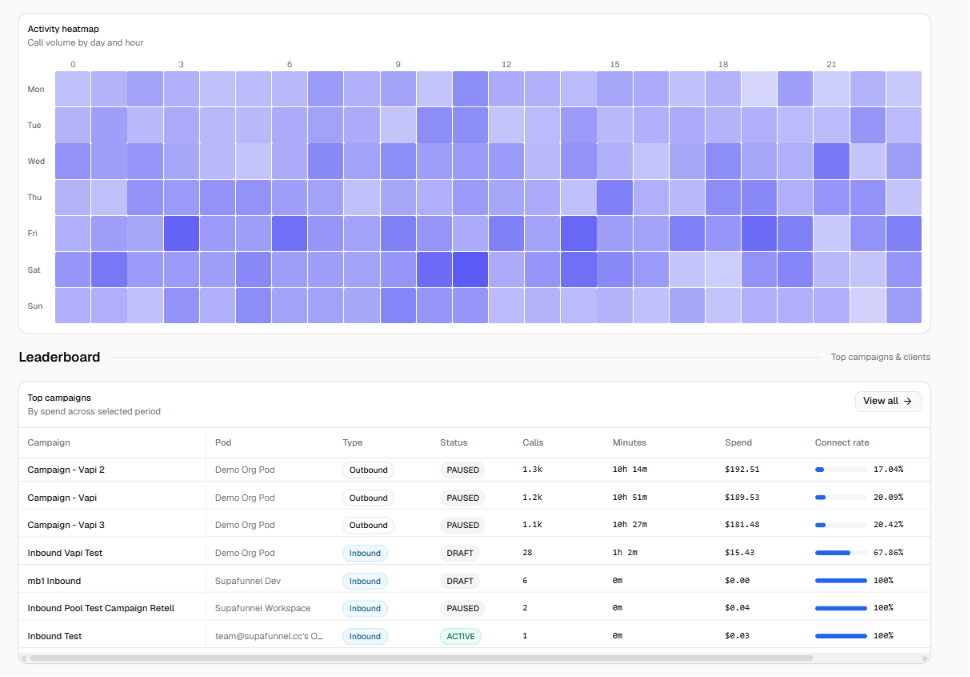The height and width of the screenshot is (677, 970).
Task: Sort by Calls column header
Action: pos(533,442)
